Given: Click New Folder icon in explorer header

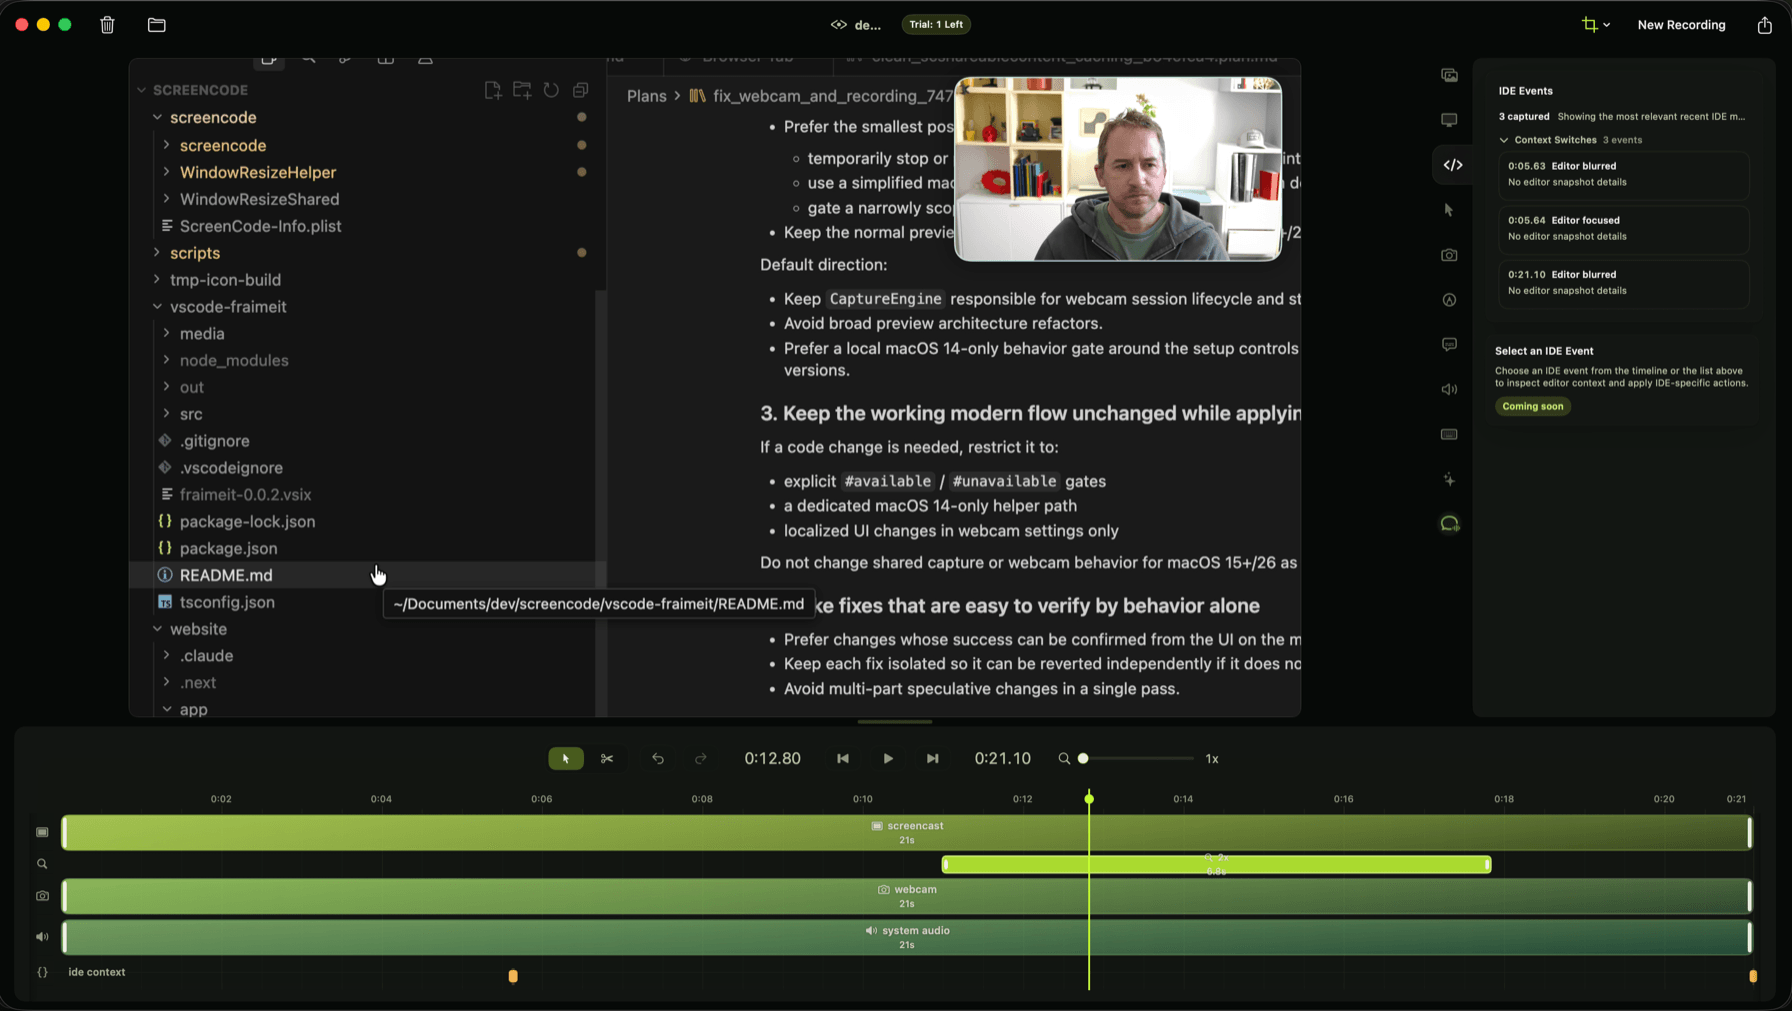Looking at the screenshot, I should [522, 90].
